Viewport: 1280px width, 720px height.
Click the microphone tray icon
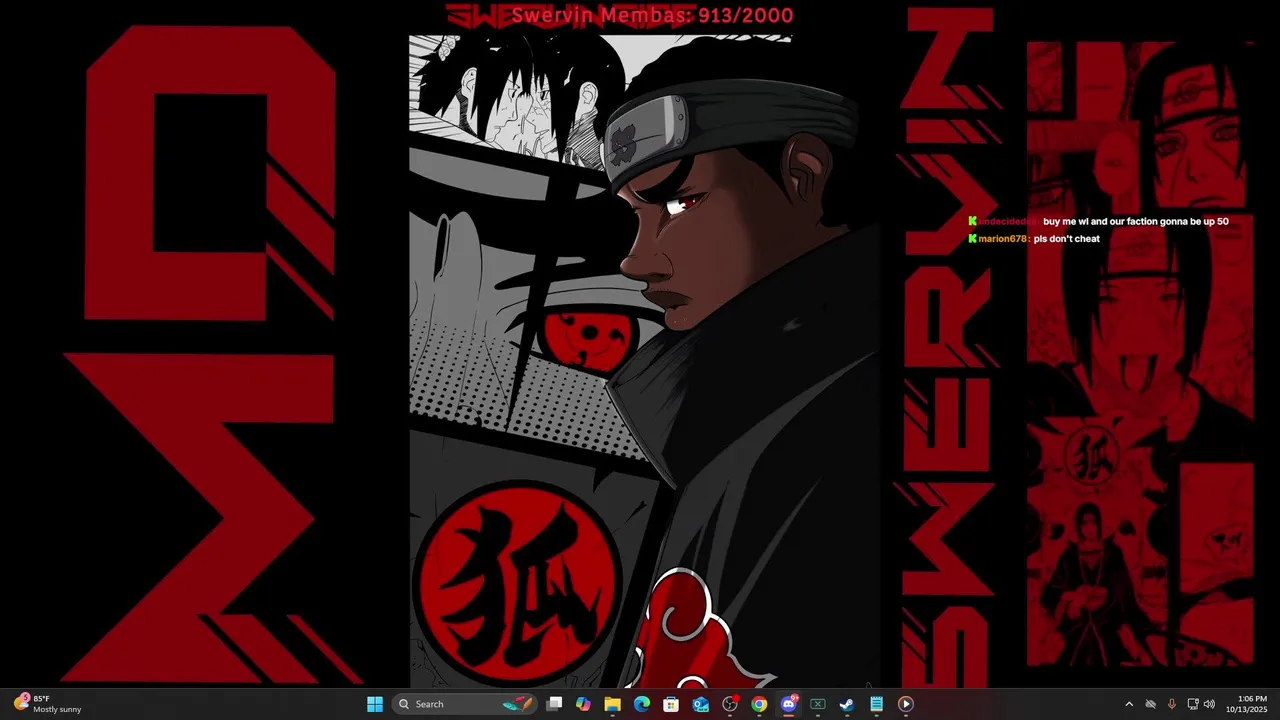1171,704
